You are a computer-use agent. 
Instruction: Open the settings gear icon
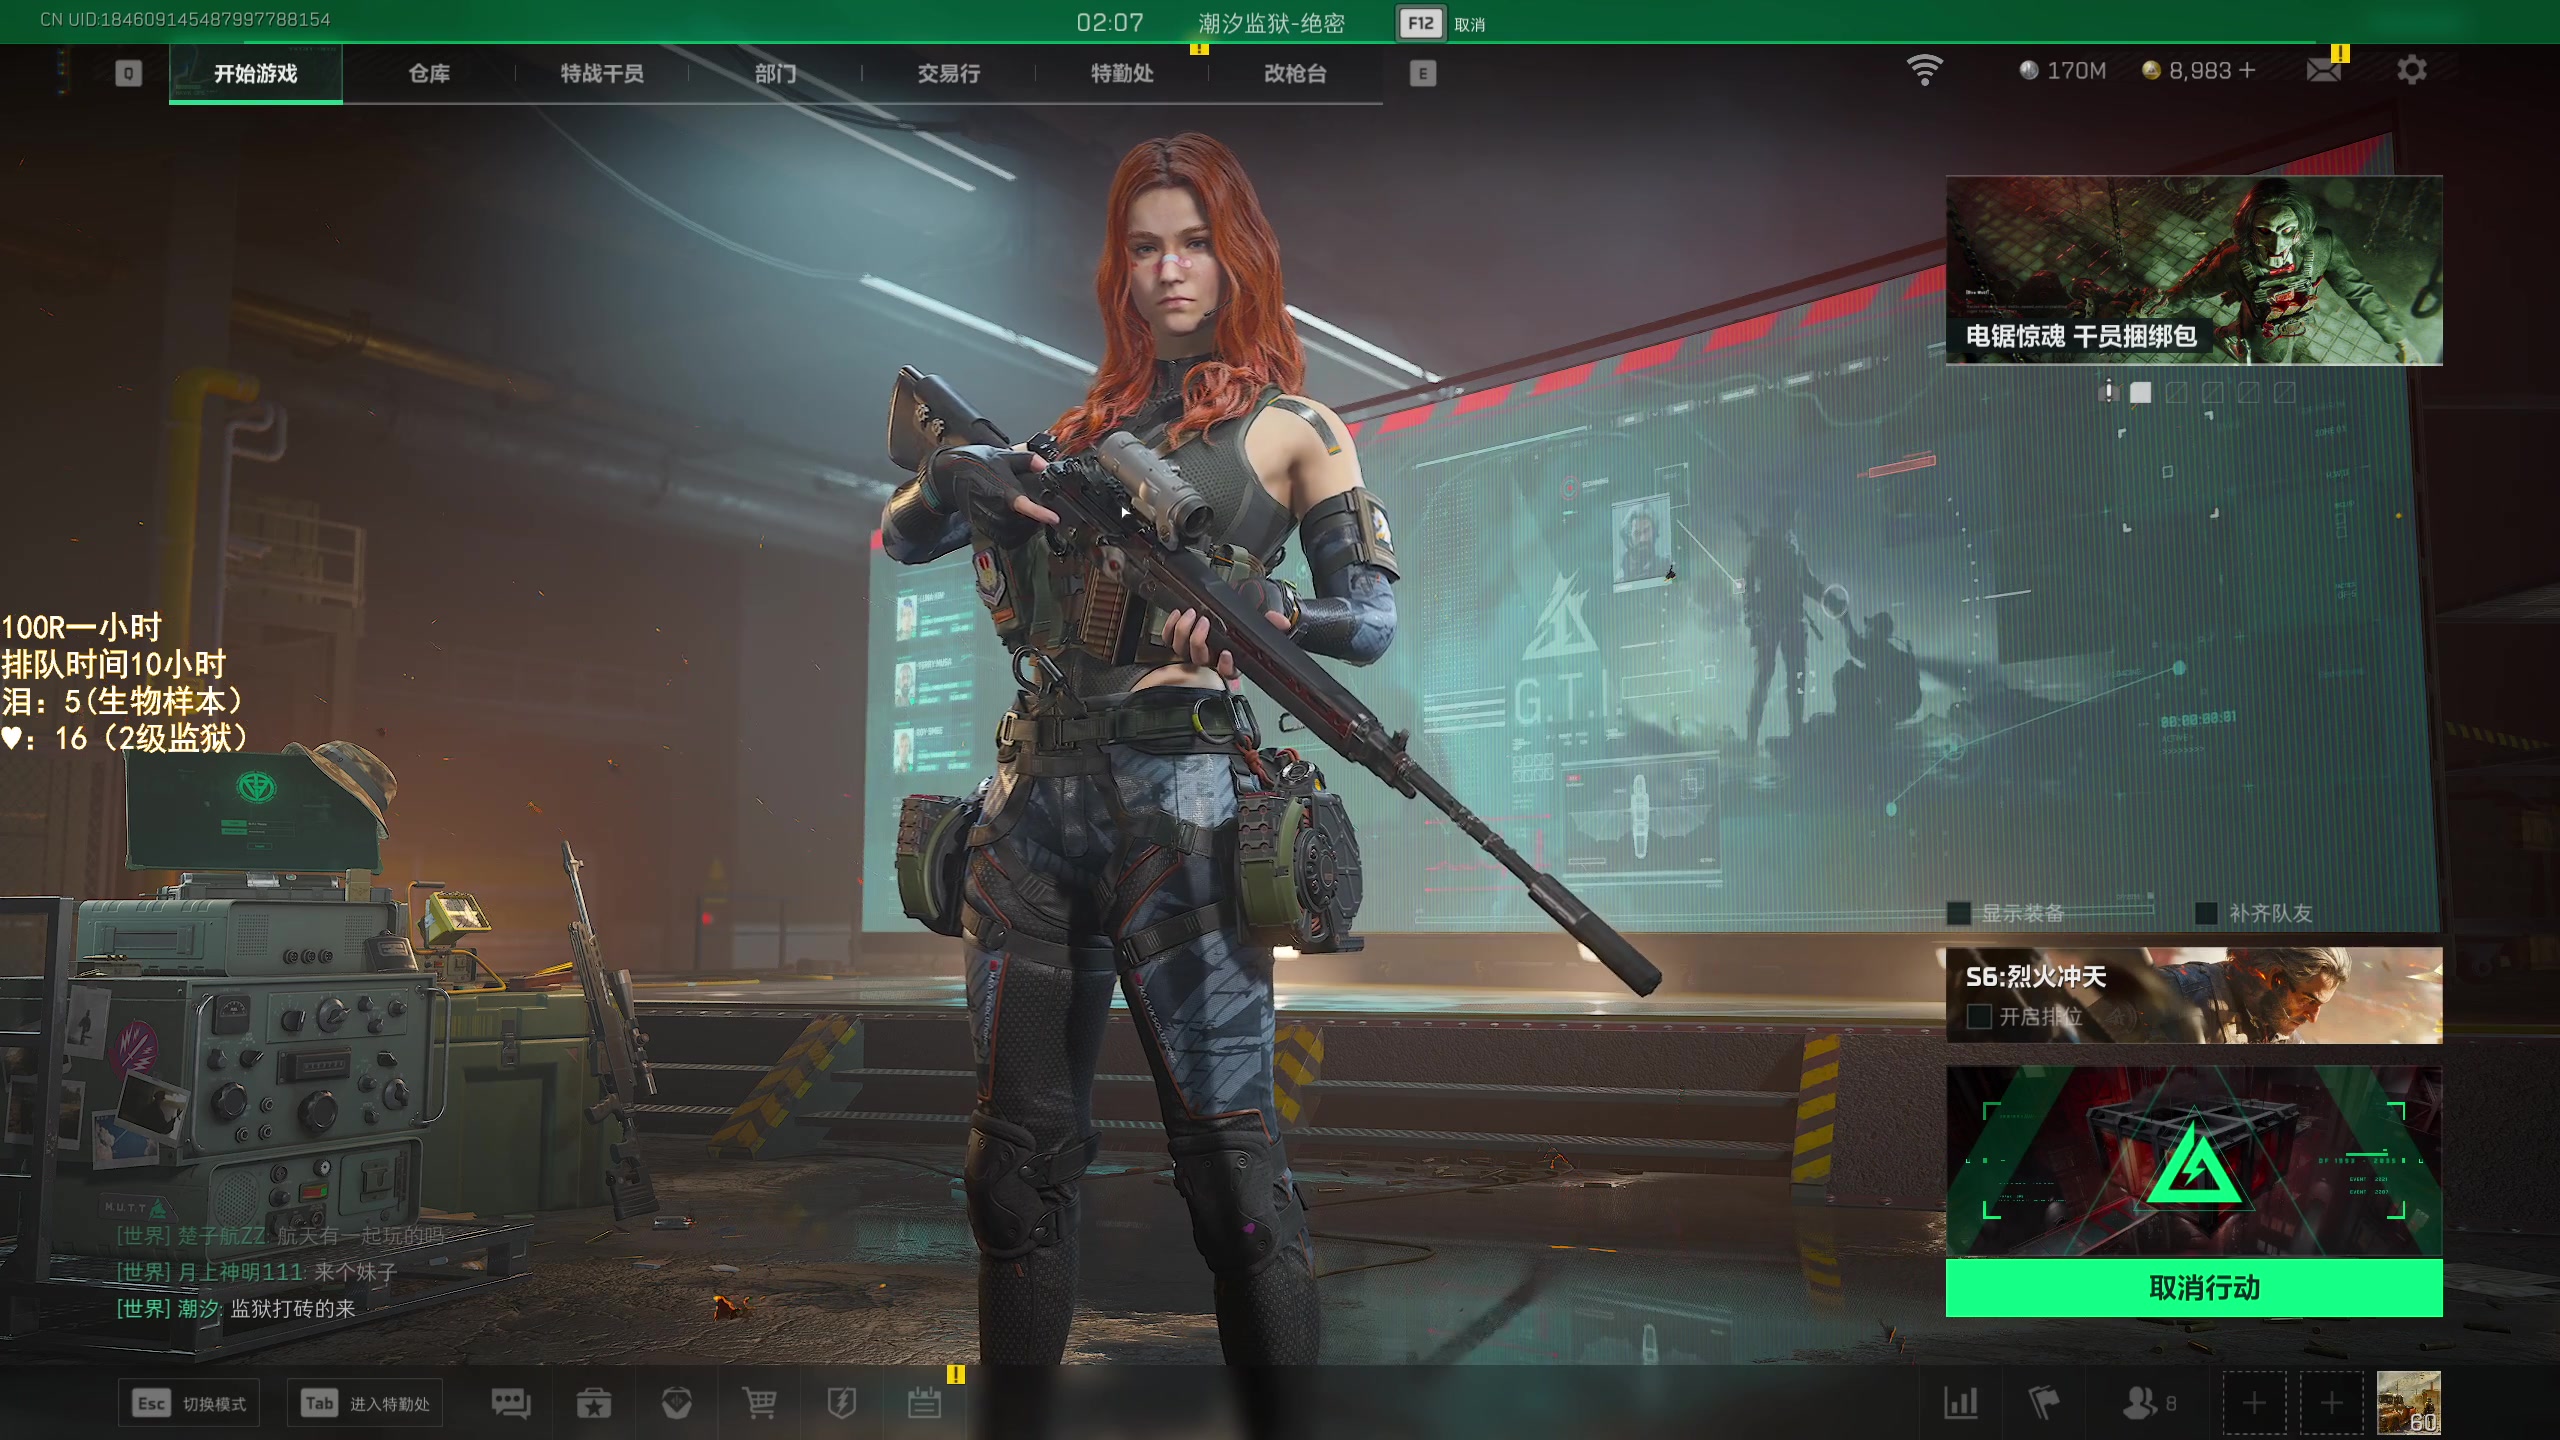click(2412, 70)
